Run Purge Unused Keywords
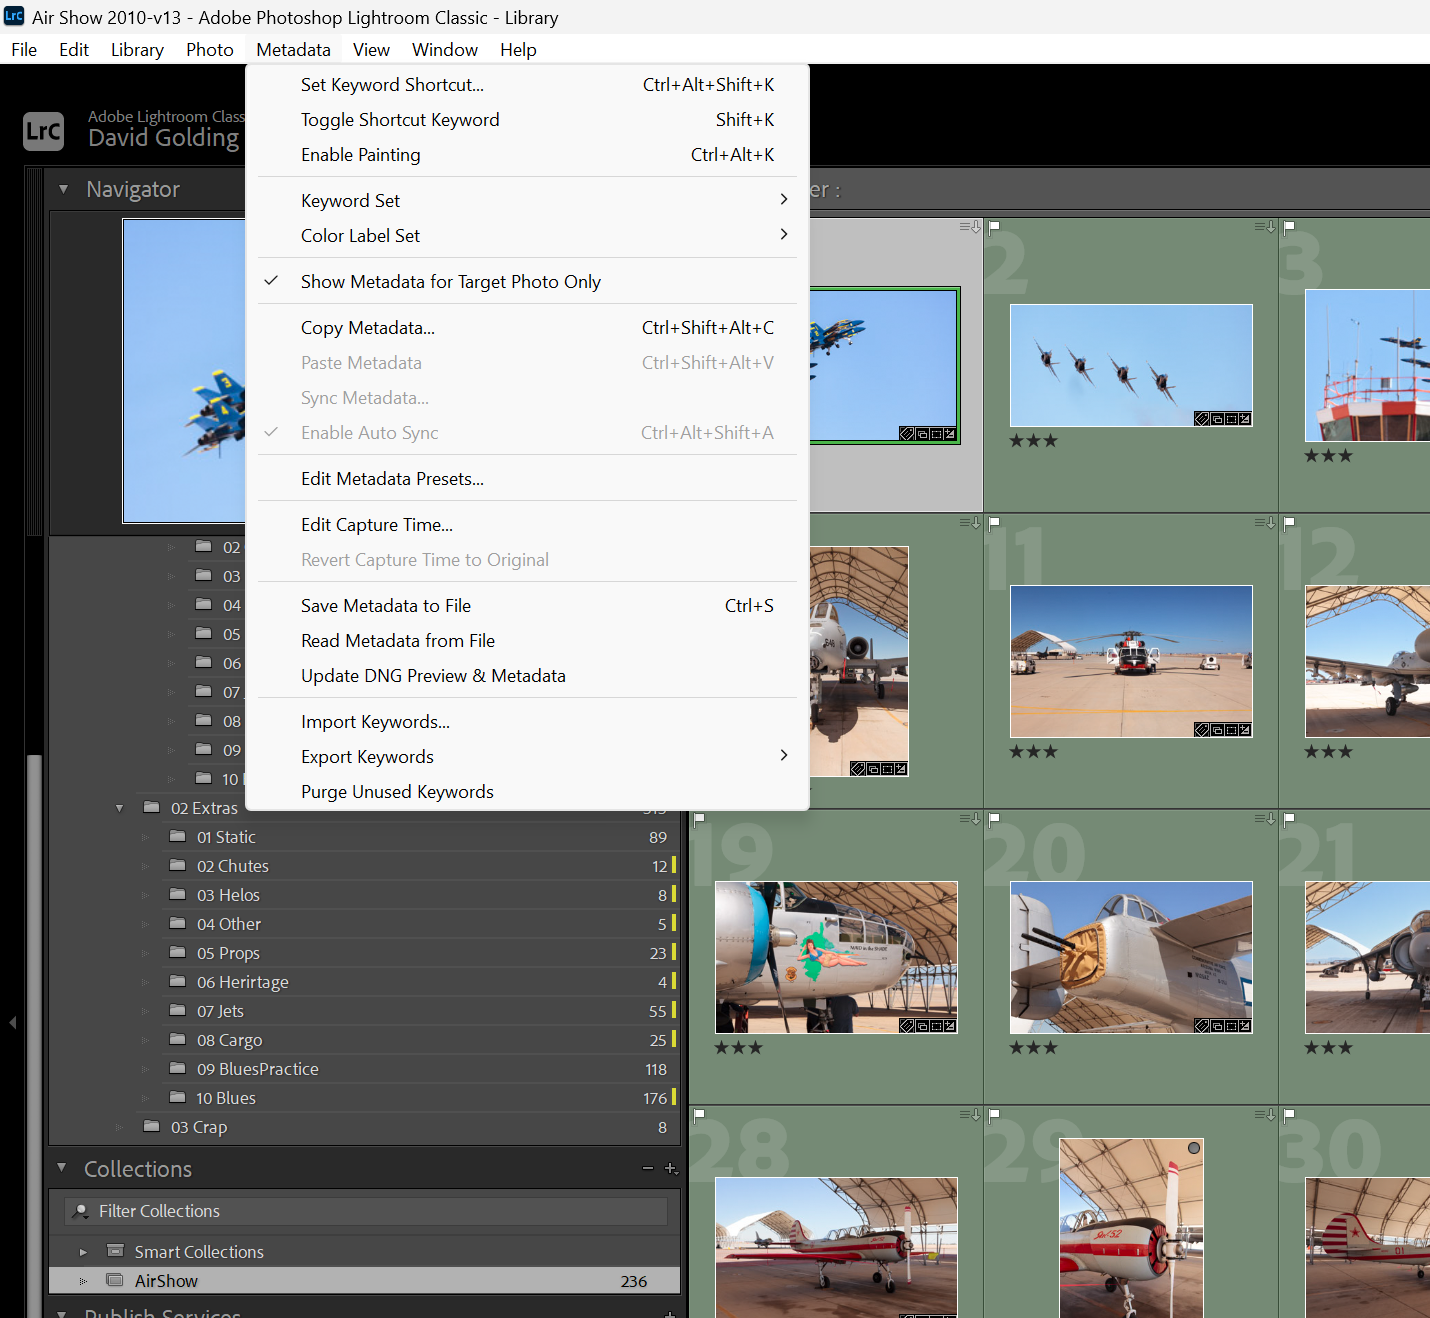Image resolution: width=1430 pixels, height=1318 pixels. 397,791
